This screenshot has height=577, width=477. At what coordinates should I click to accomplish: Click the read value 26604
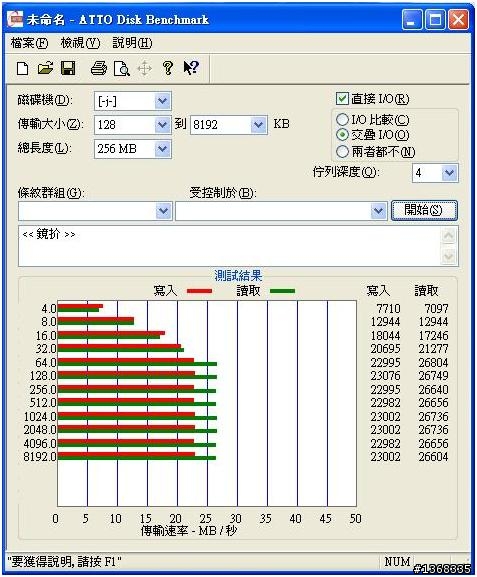pyautogui.click(x=434, y=457)
